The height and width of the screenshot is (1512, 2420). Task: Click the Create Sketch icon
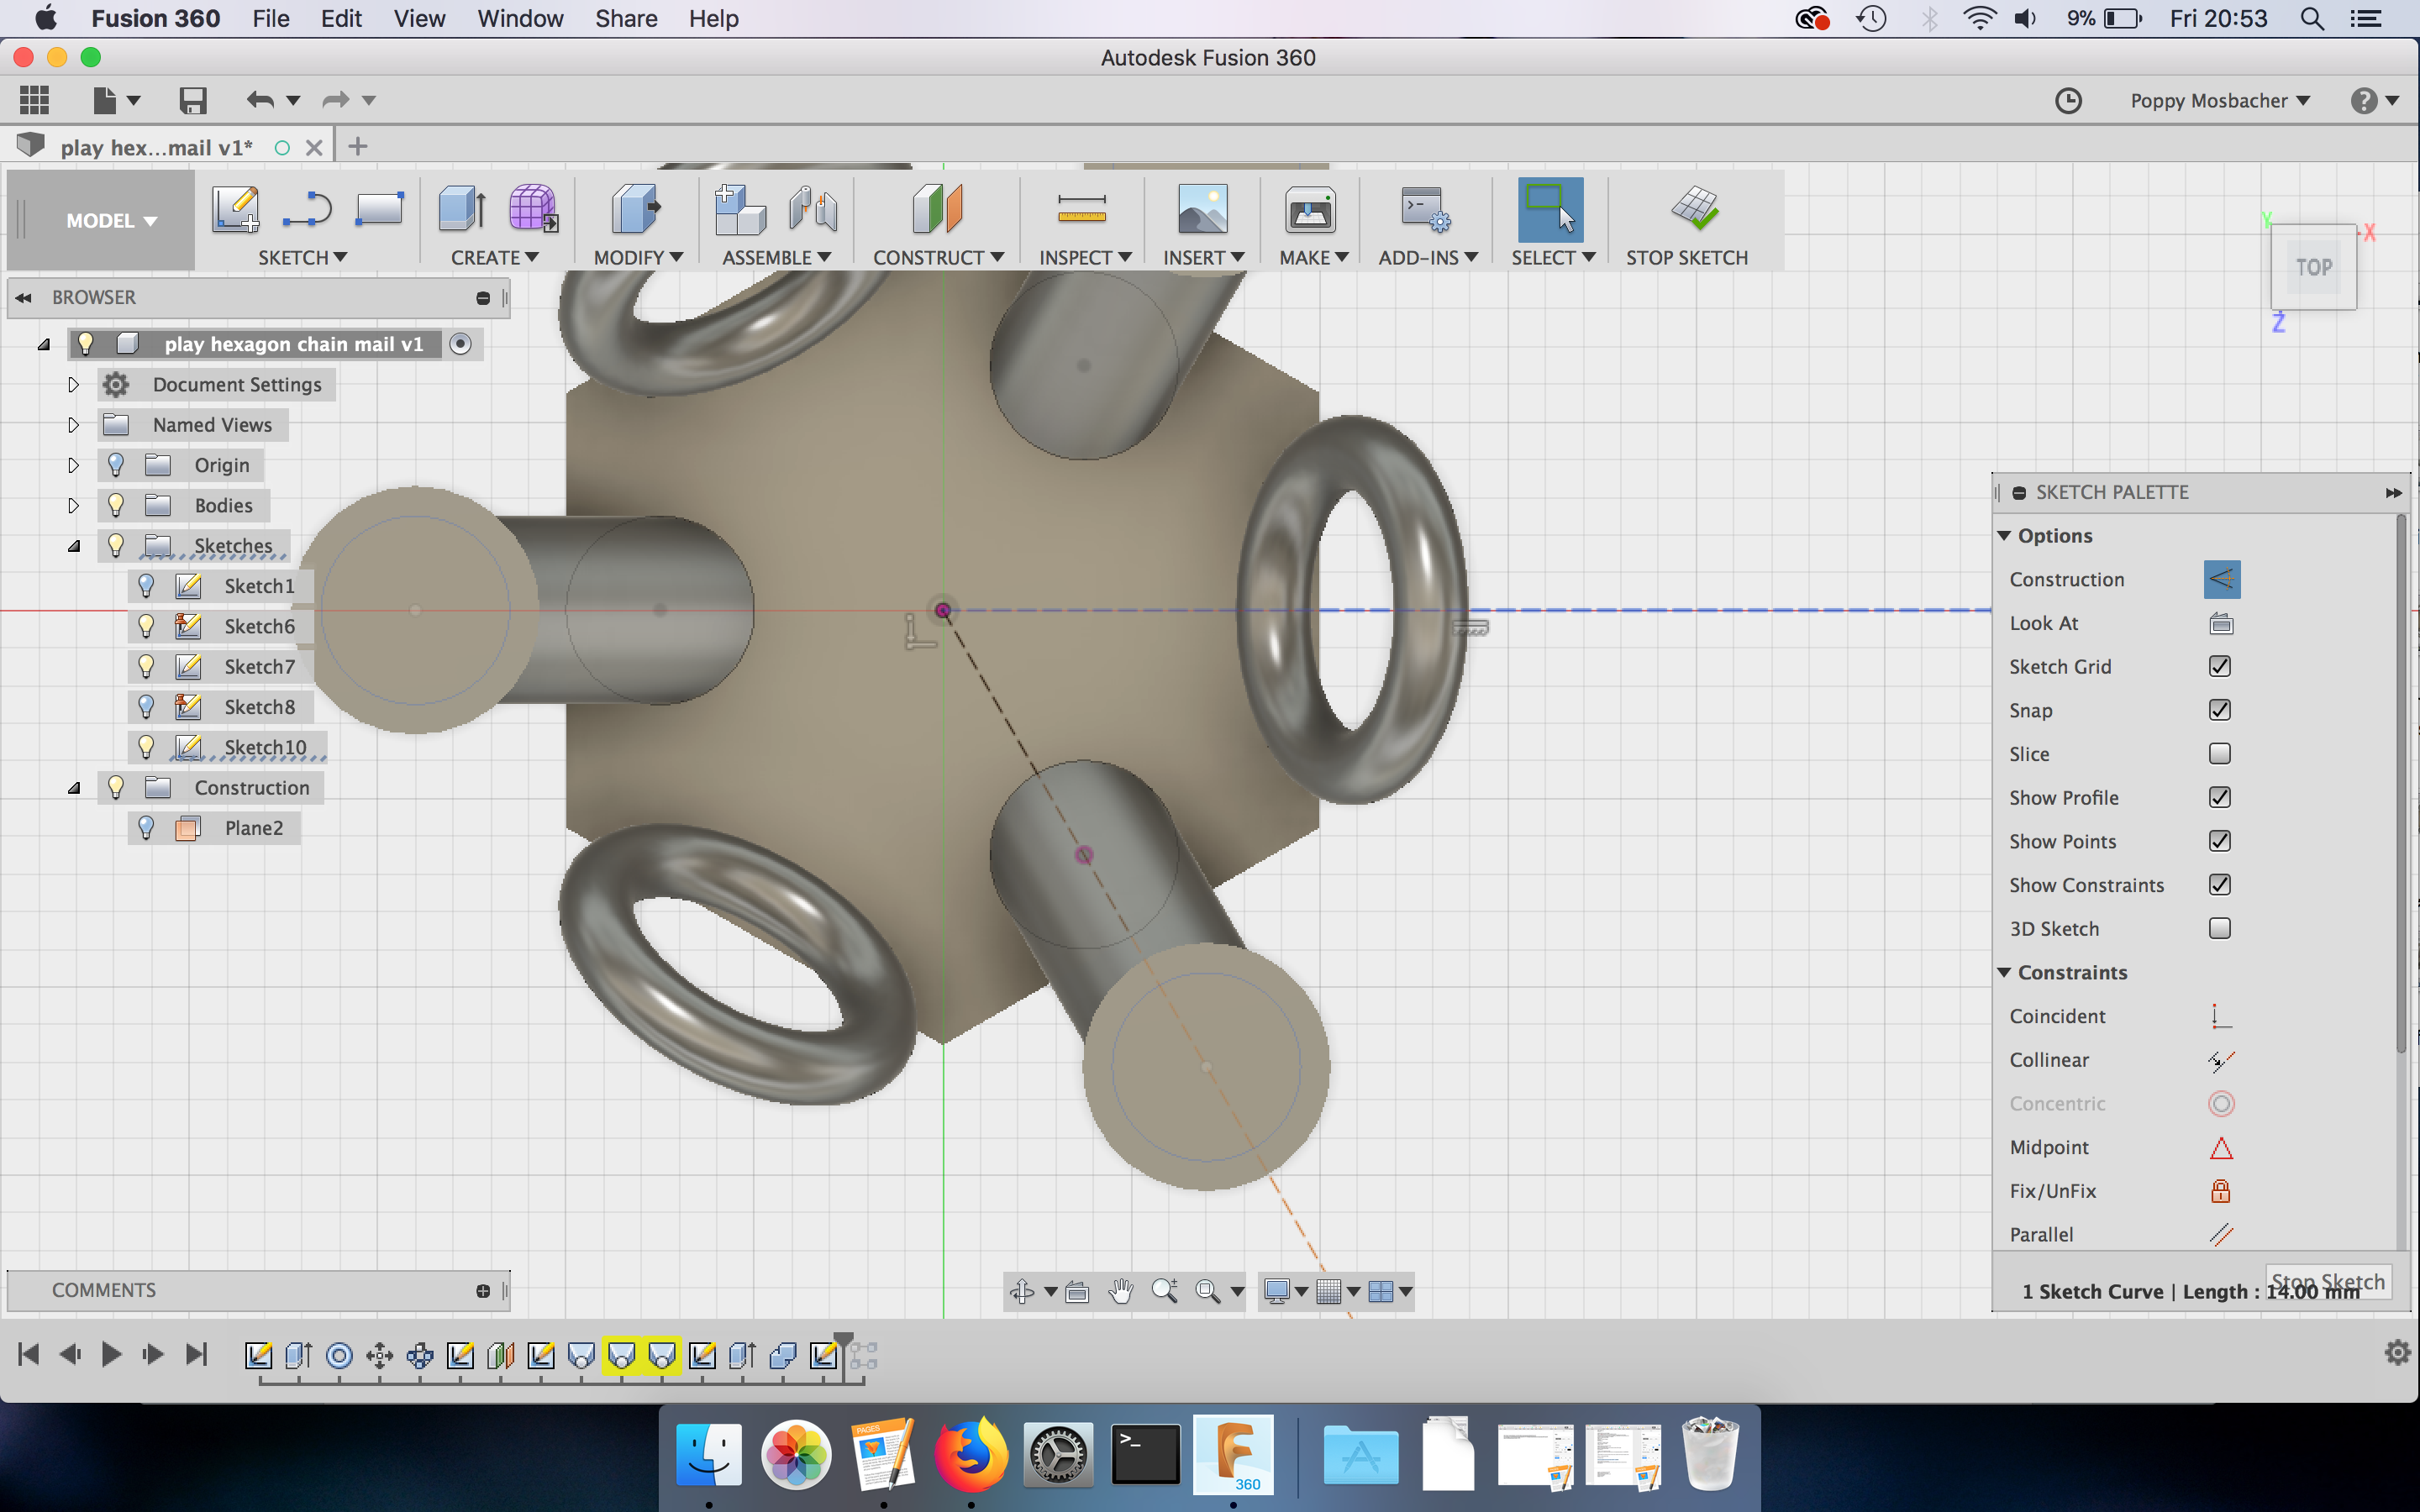point(236,209)
